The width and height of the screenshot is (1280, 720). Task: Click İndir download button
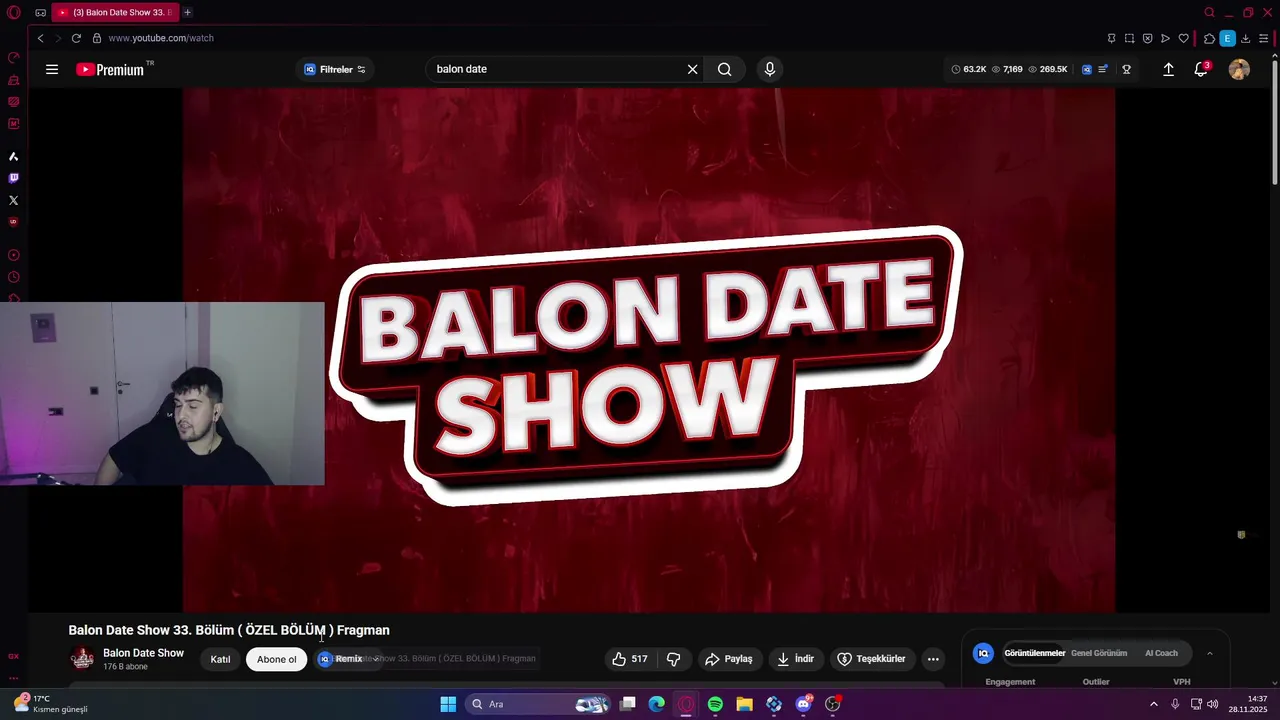click(795, 659)
